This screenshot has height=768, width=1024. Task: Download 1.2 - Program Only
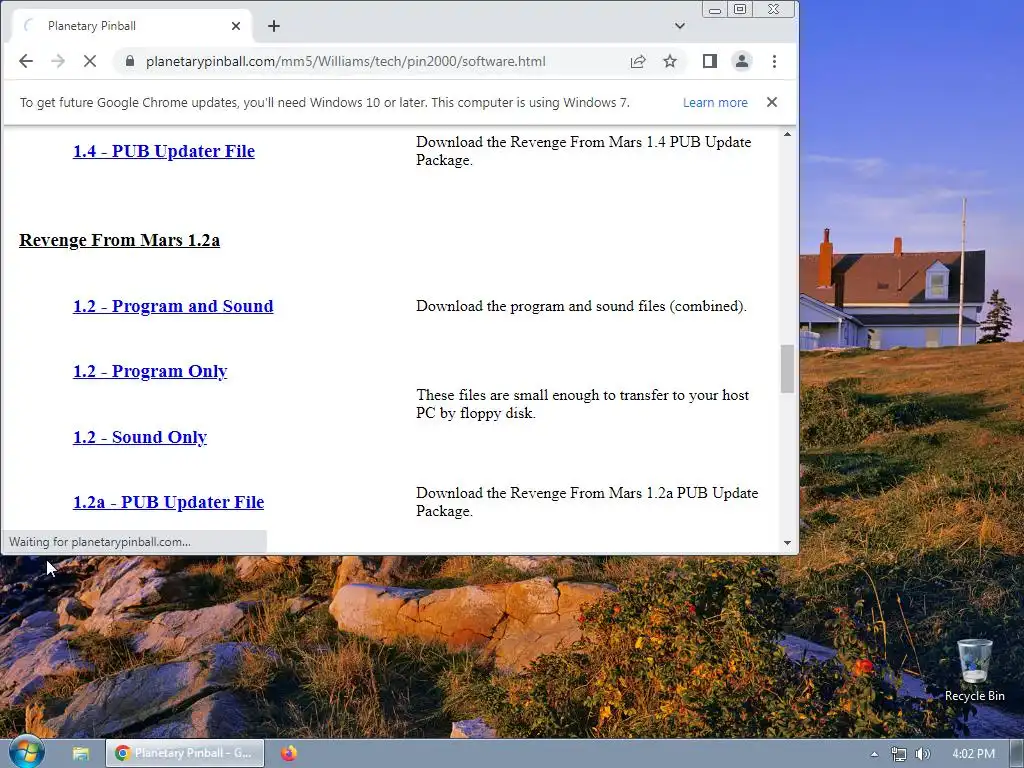pyautogui.click(x=150, y=371)
